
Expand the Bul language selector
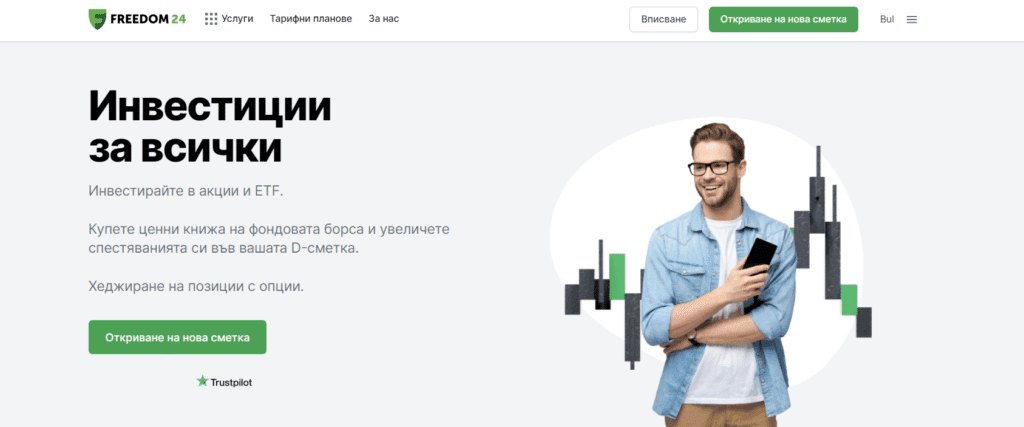pyautogui.click(x=887, y=20)
